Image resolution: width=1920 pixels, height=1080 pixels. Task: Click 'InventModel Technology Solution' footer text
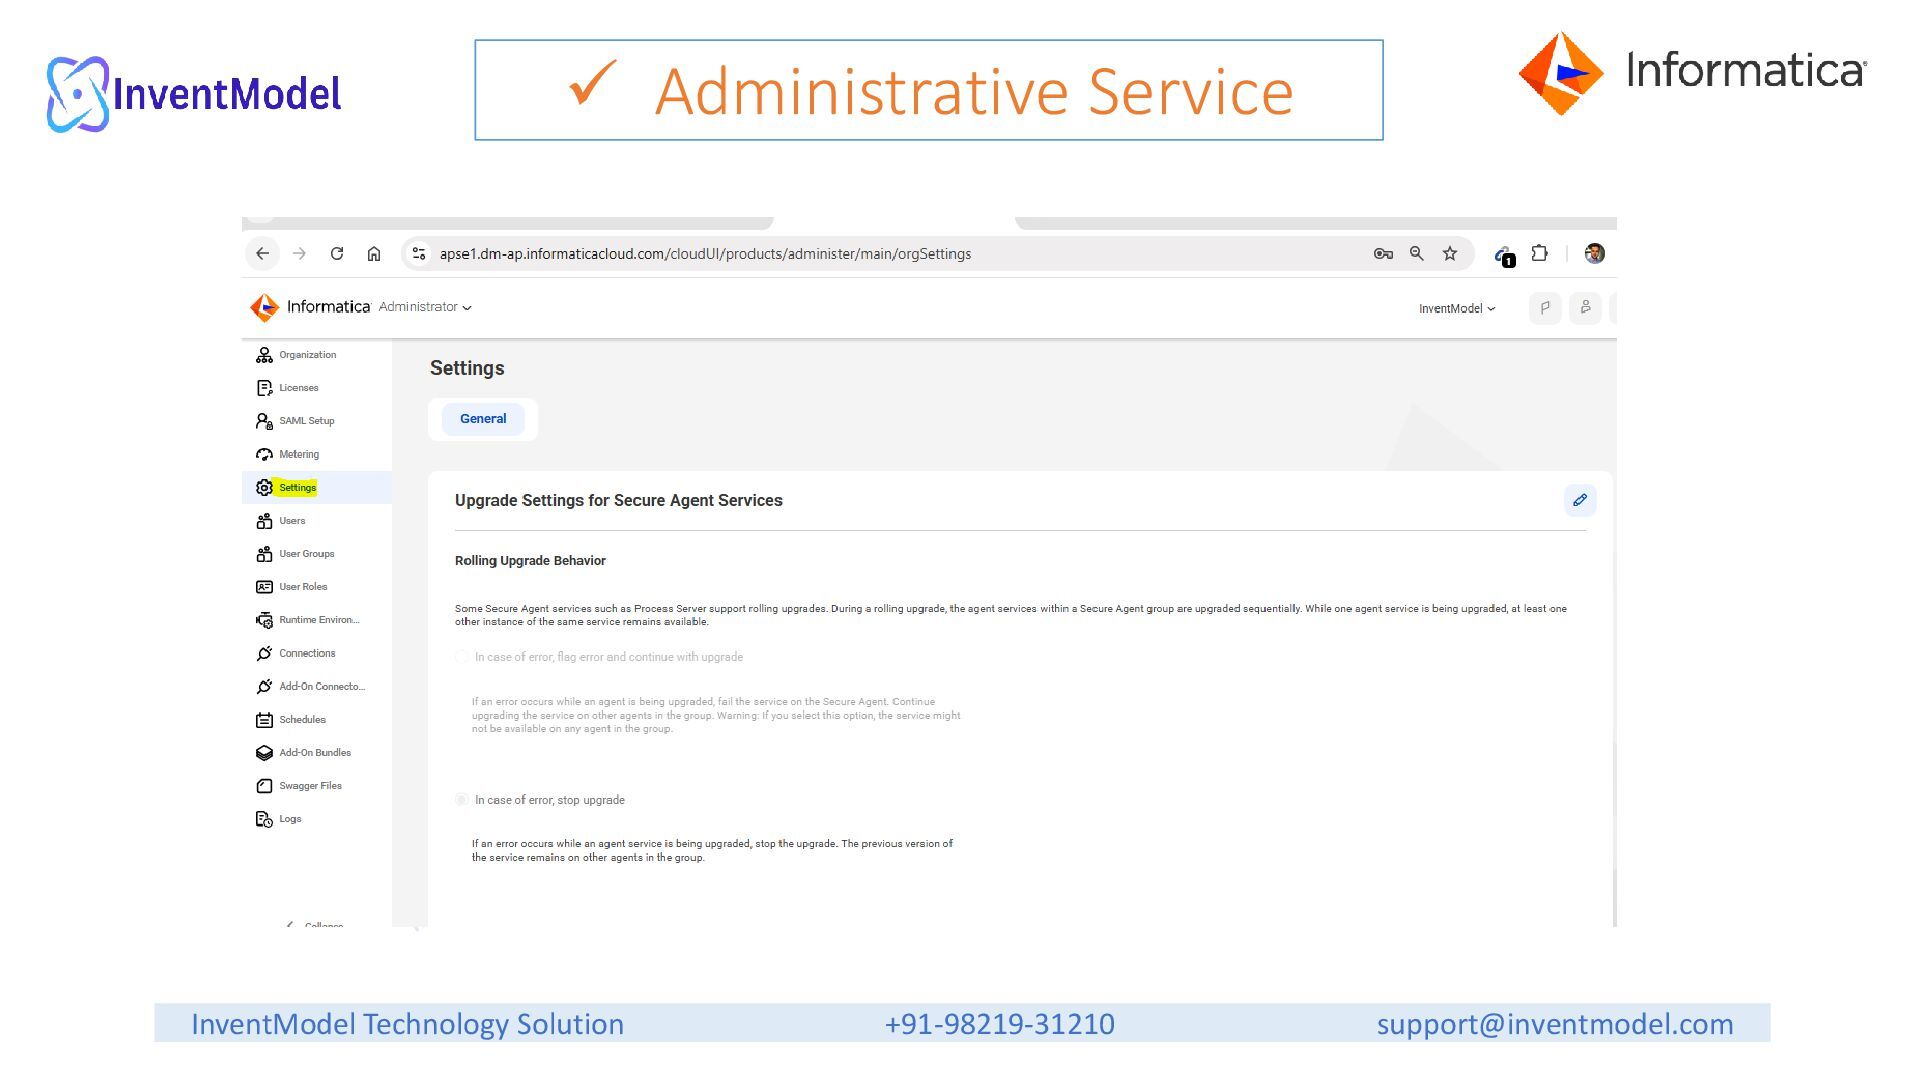407,1024
